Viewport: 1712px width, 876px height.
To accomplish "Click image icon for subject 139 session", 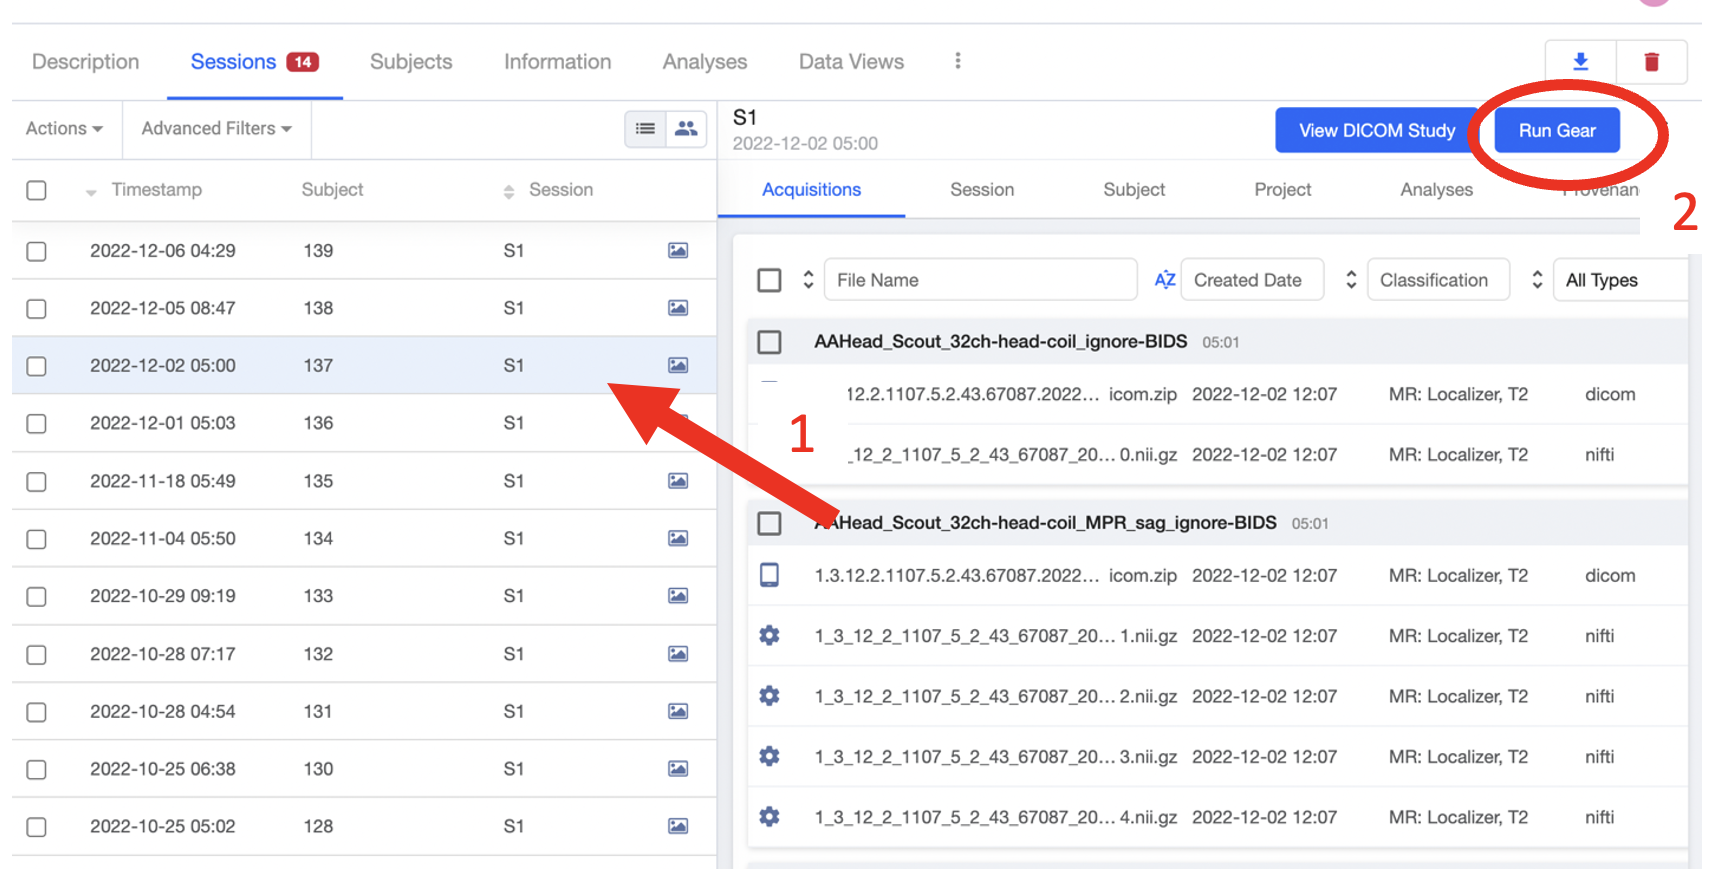I will tap(678, 251).
